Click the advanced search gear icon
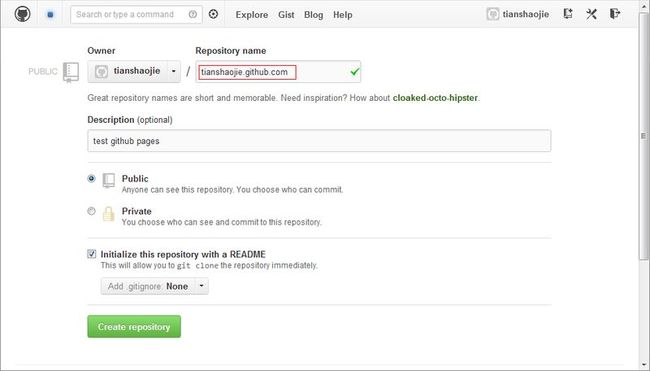The image size is (650, 371). click(x=213, y=14)
